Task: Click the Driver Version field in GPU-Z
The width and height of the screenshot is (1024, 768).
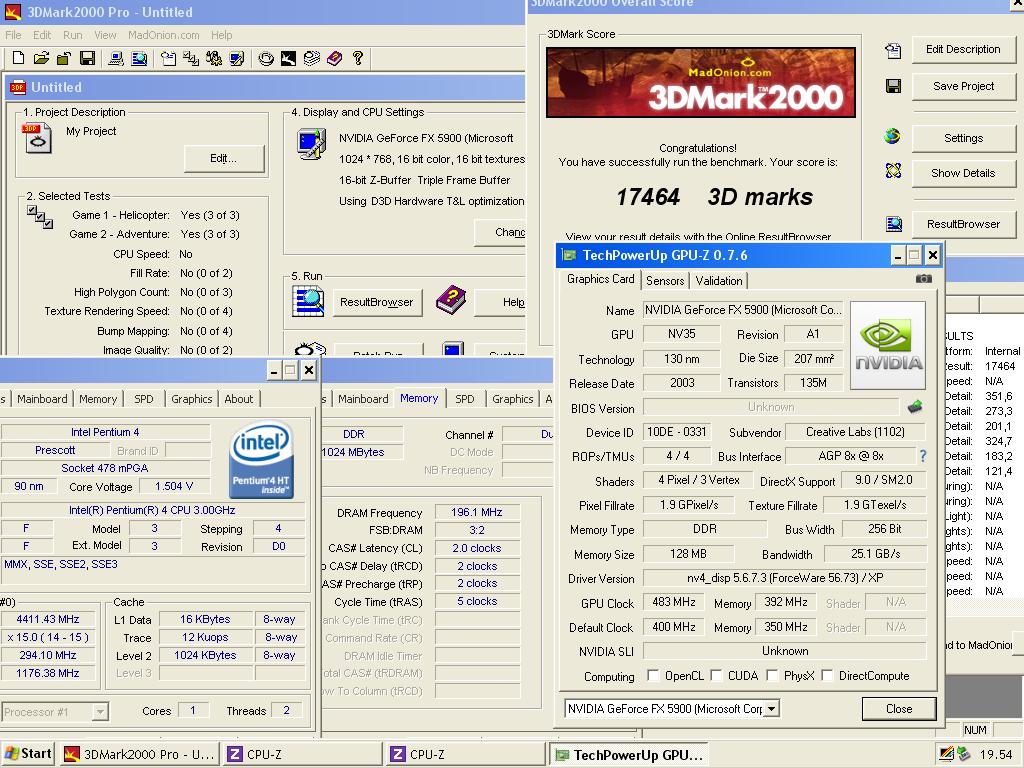Action: [784, 578]
